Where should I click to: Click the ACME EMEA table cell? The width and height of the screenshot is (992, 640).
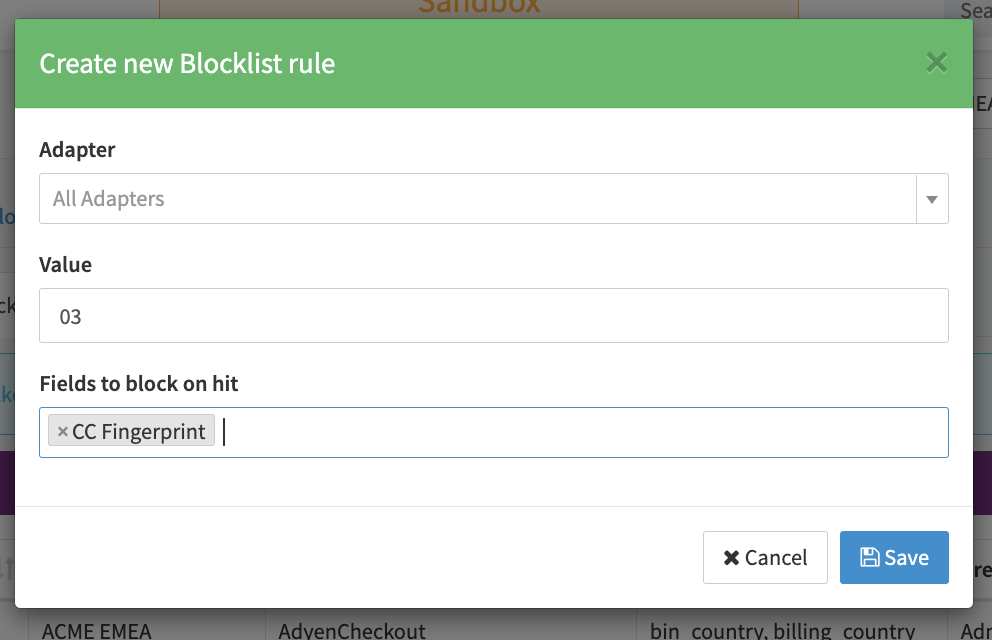point(97,630)
